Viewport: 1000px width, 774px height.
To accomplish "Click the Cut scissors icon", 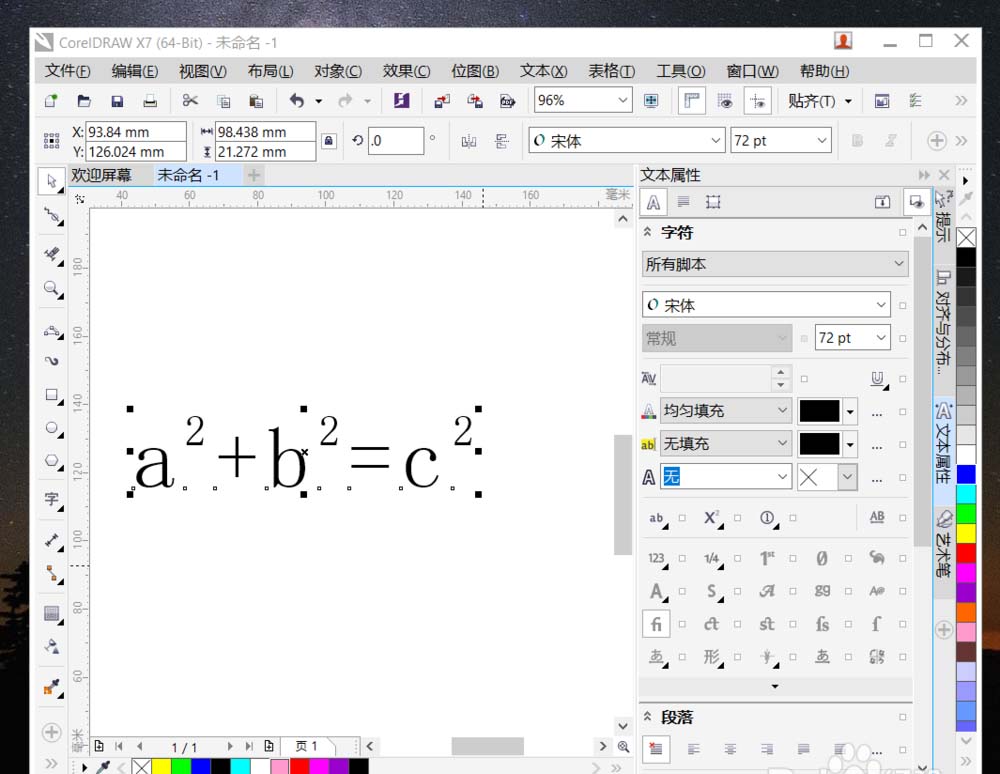I will (190, 101).
